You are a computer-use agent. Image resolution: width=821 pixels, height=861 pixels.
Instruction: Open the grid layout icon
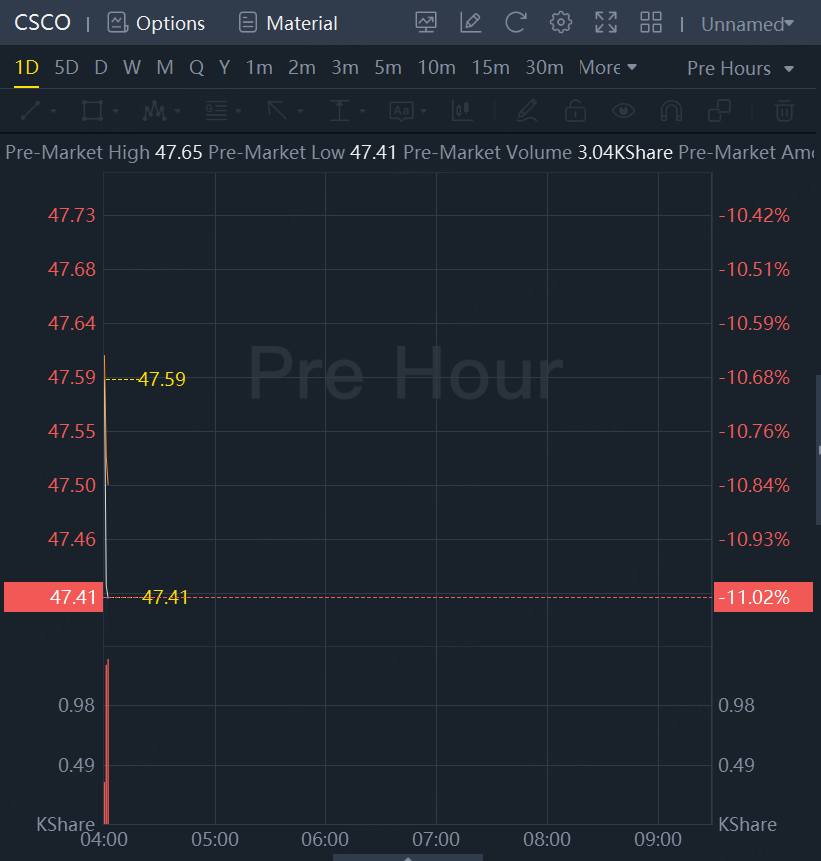651,23
